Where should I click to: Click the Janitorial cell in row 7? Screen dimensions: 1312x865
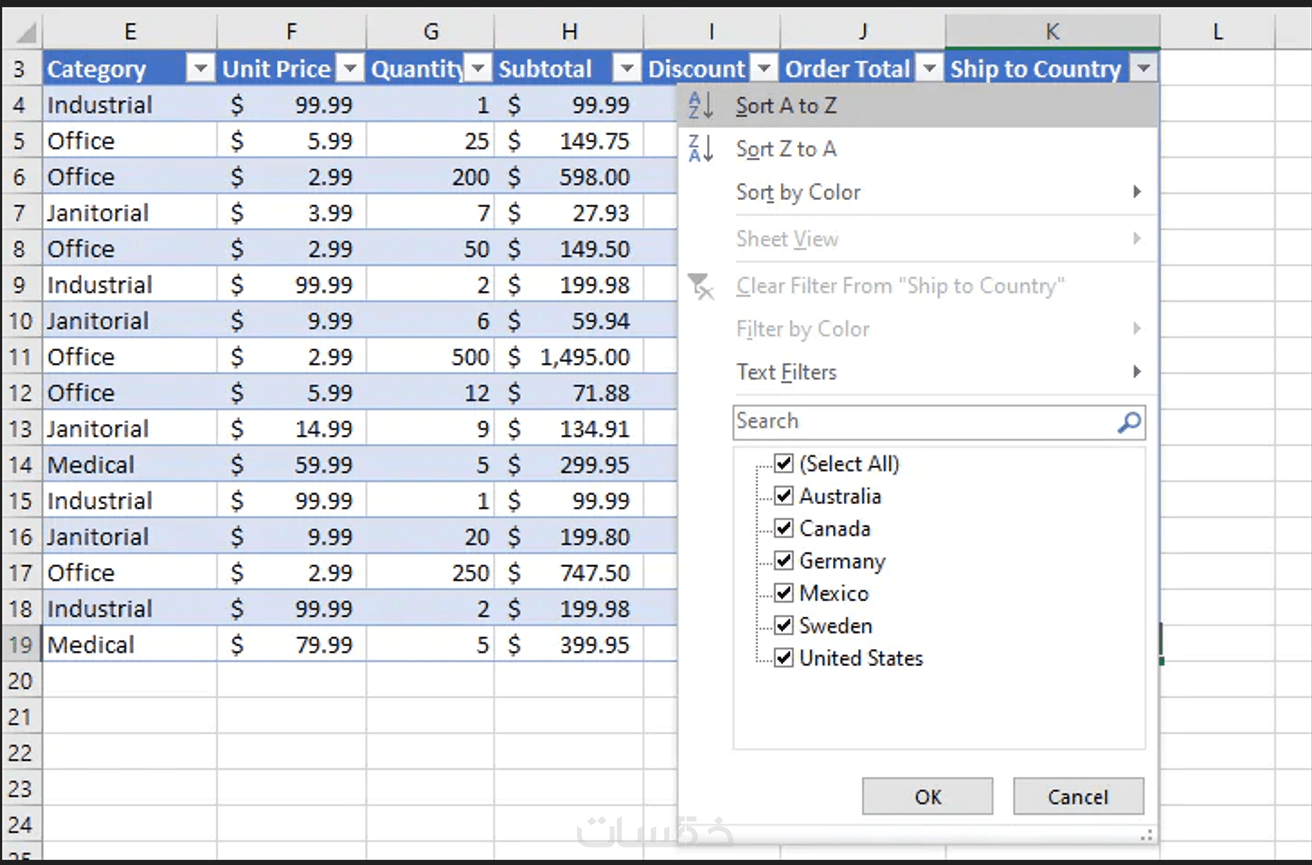pos(130,213)
